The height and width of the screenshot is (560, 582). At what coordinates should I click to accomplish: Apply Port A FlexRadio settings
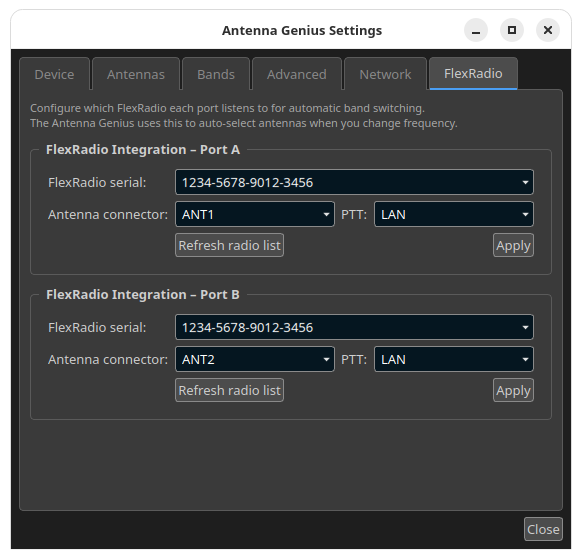(x=513, y=245)
